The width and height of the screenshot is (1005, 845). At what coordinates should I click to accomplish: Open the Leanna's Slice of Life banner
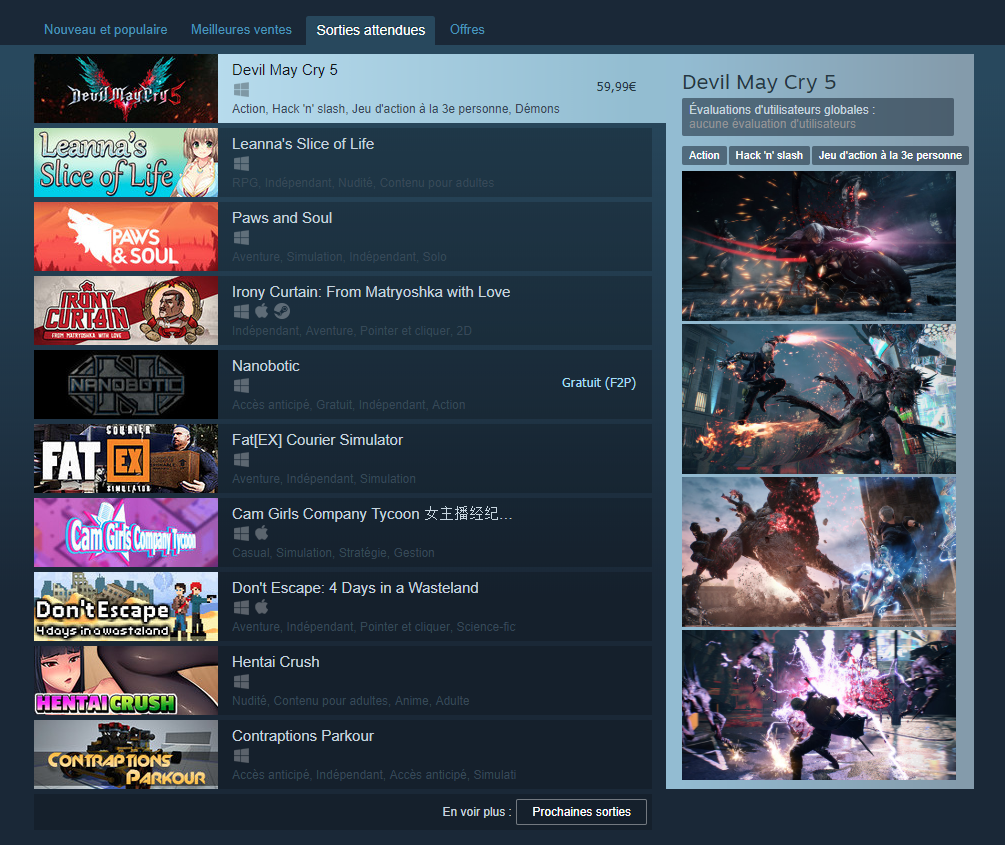[126, 162]
